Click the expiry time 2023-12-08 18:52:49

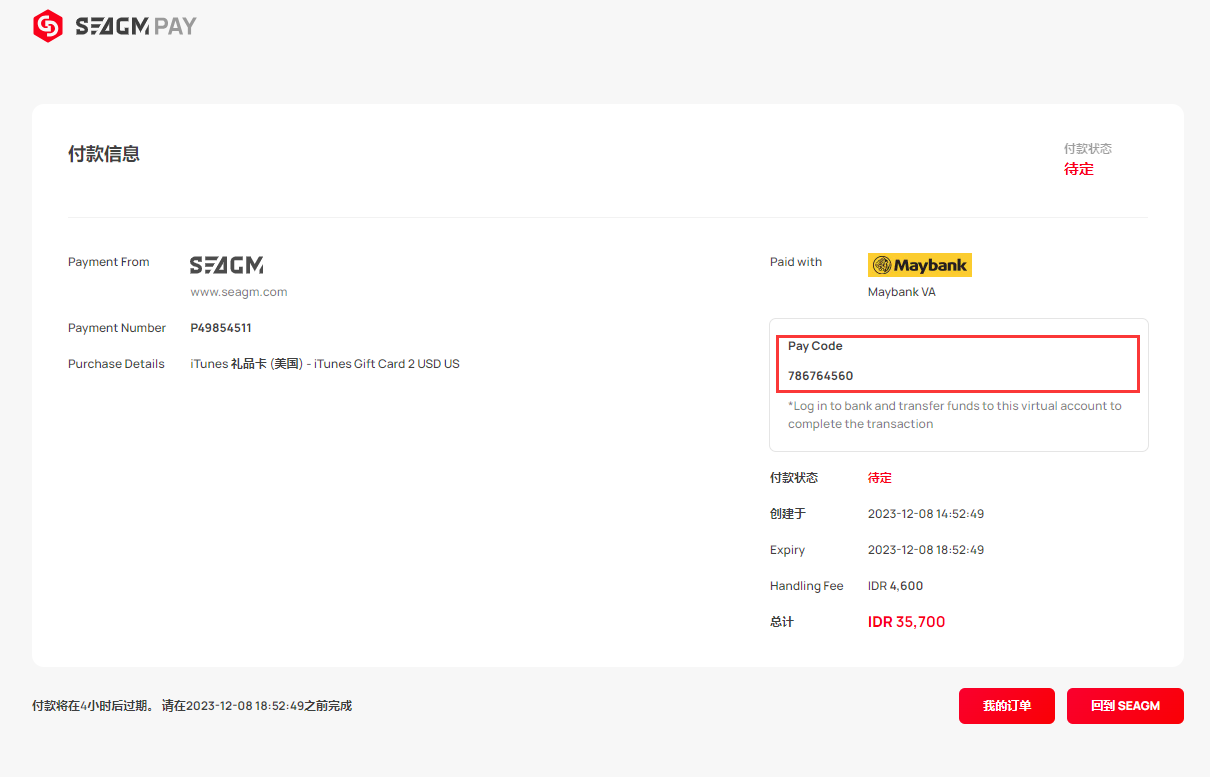926,550
